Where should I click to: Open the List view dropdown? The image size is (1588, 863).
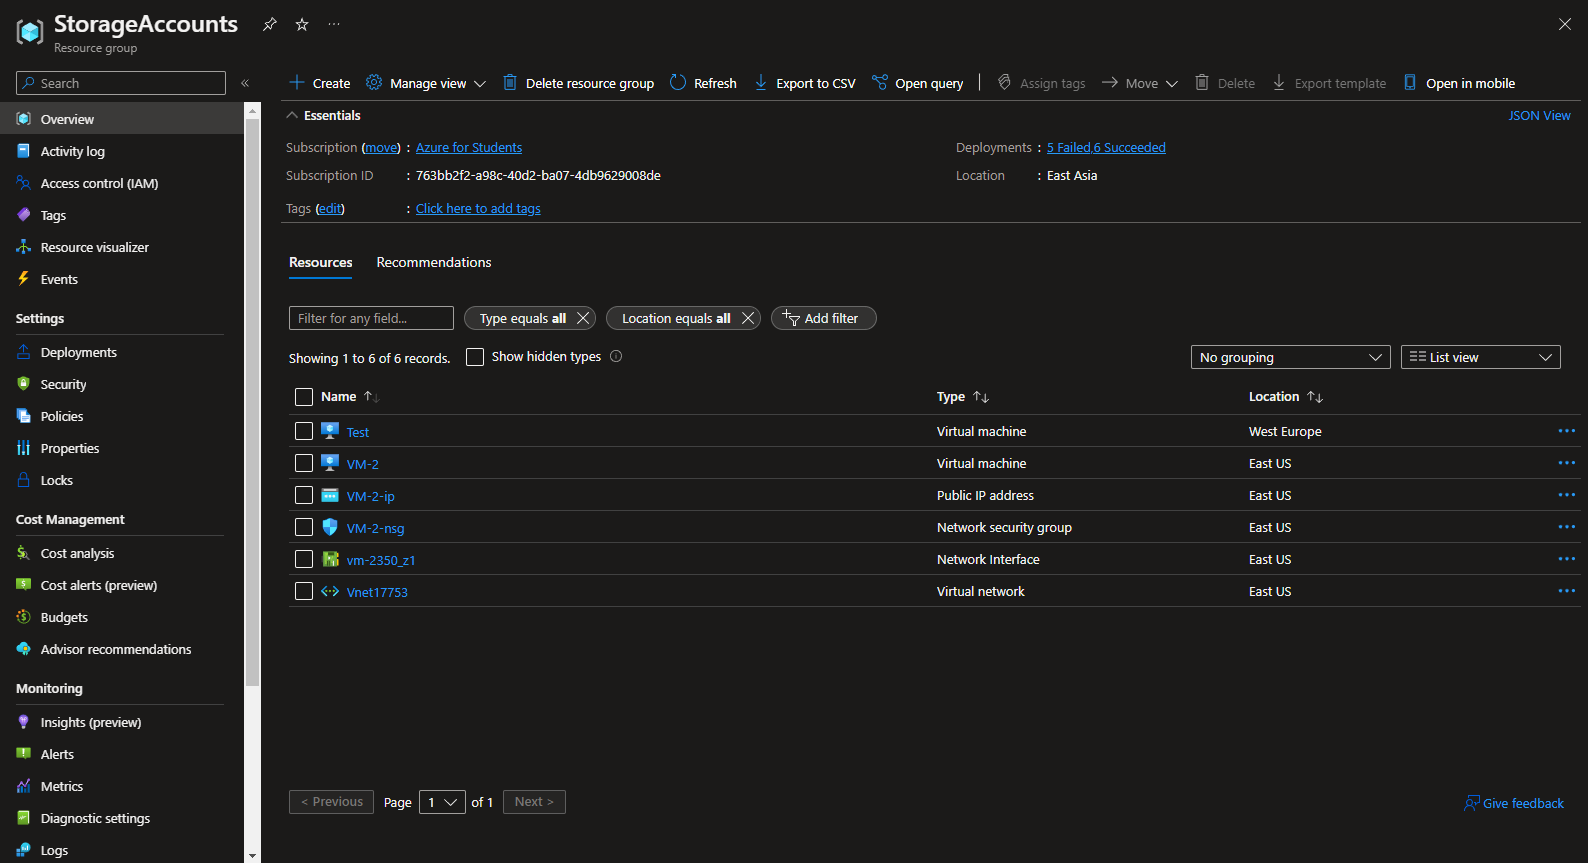[x=1481, y=357]
